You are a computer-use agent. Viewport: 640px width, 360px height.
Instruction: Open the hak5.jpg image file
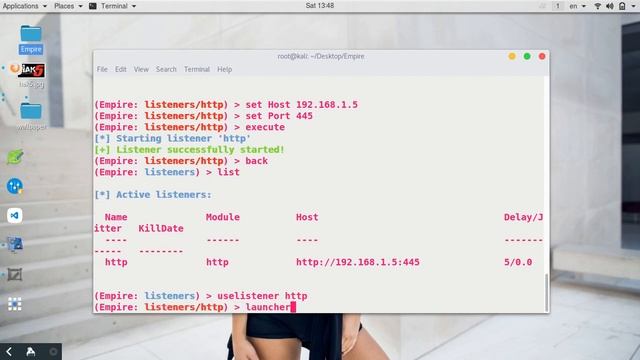click(31, 76)
